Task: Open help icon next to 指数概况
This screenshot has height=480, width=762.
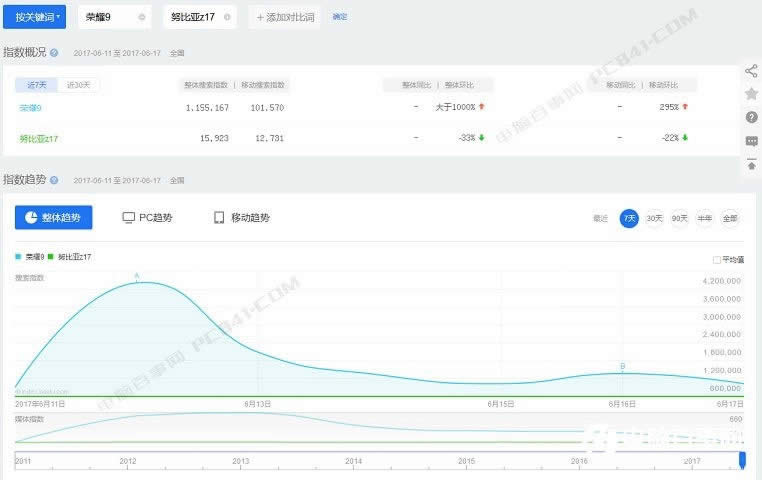Action: (x=54, y=52)
